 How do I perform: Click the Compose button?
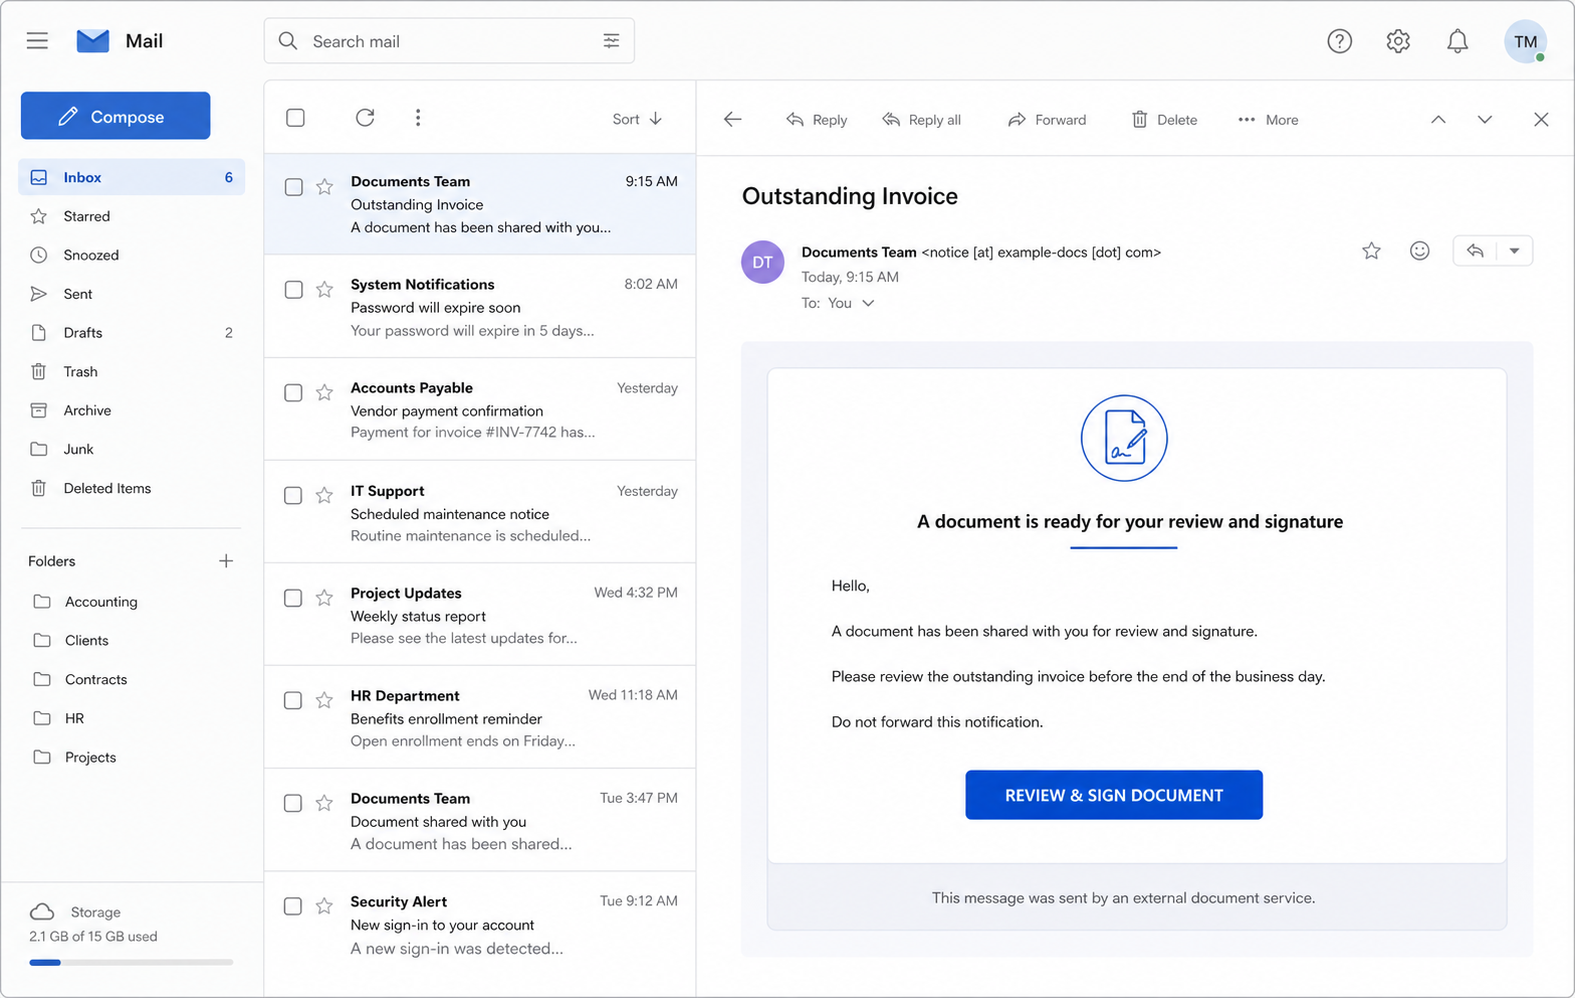(x=115, y=116)
